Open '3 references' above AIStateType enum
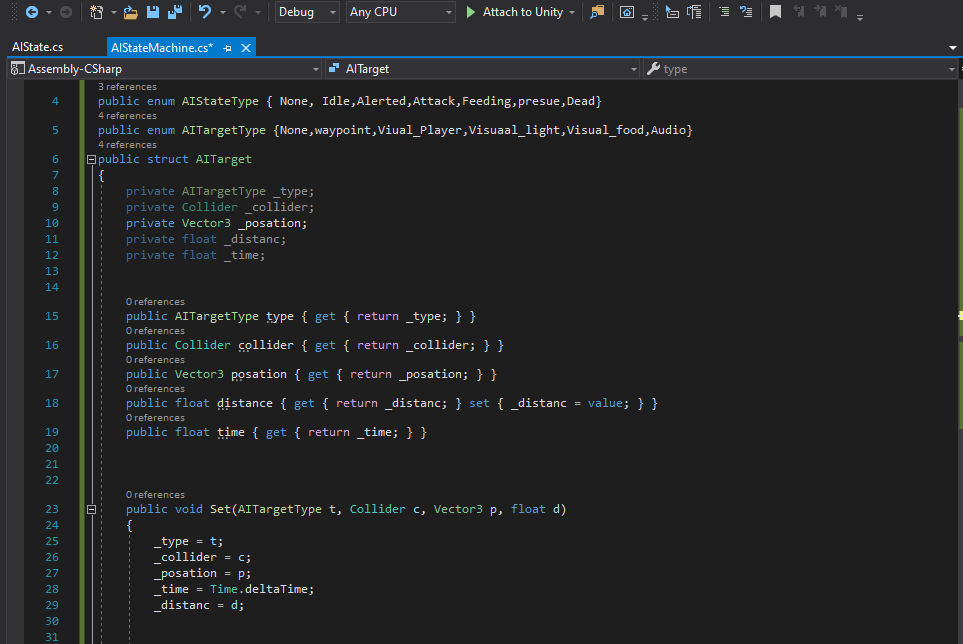The width and height of the screenshot is (963, 644). (x=127, y=87)
